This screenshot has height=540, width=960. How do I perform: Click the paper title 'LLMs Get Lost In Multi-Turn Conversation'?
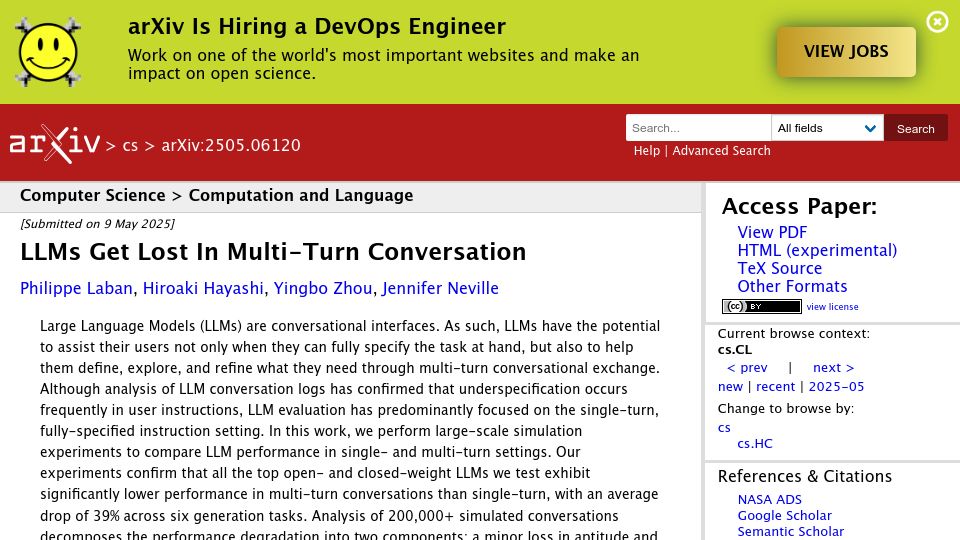(x=273, y=252)
